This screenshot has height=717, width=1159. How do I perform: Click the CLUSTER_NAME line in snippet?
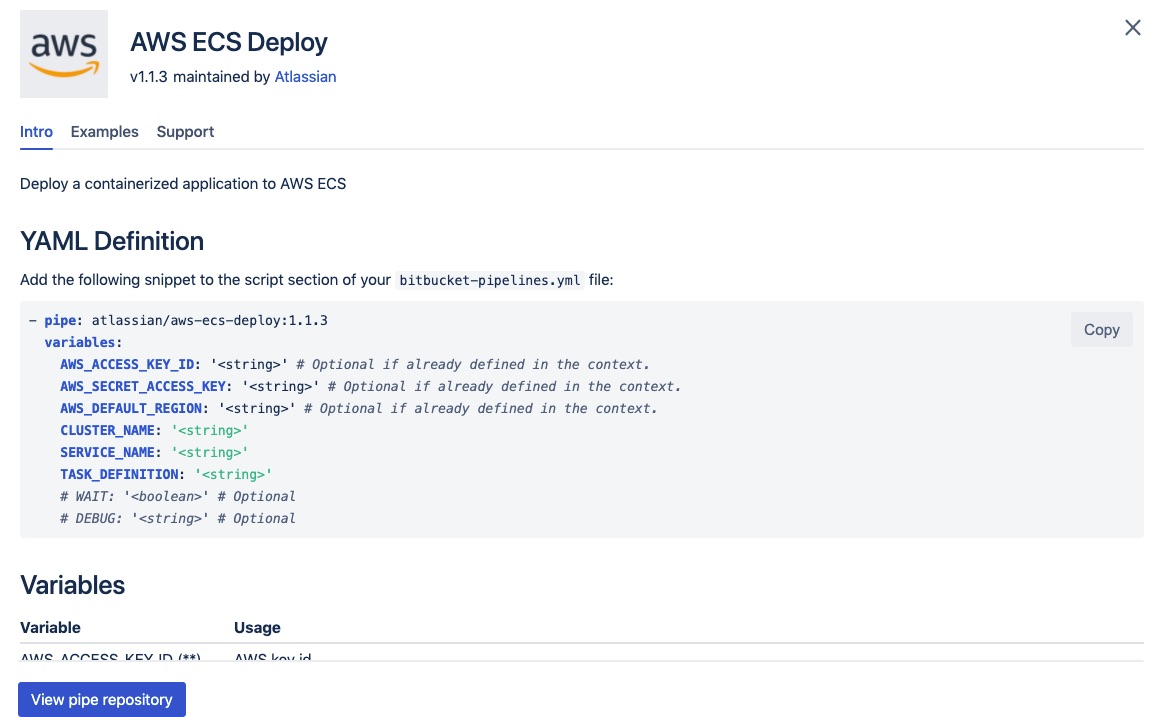coord(154,430)
